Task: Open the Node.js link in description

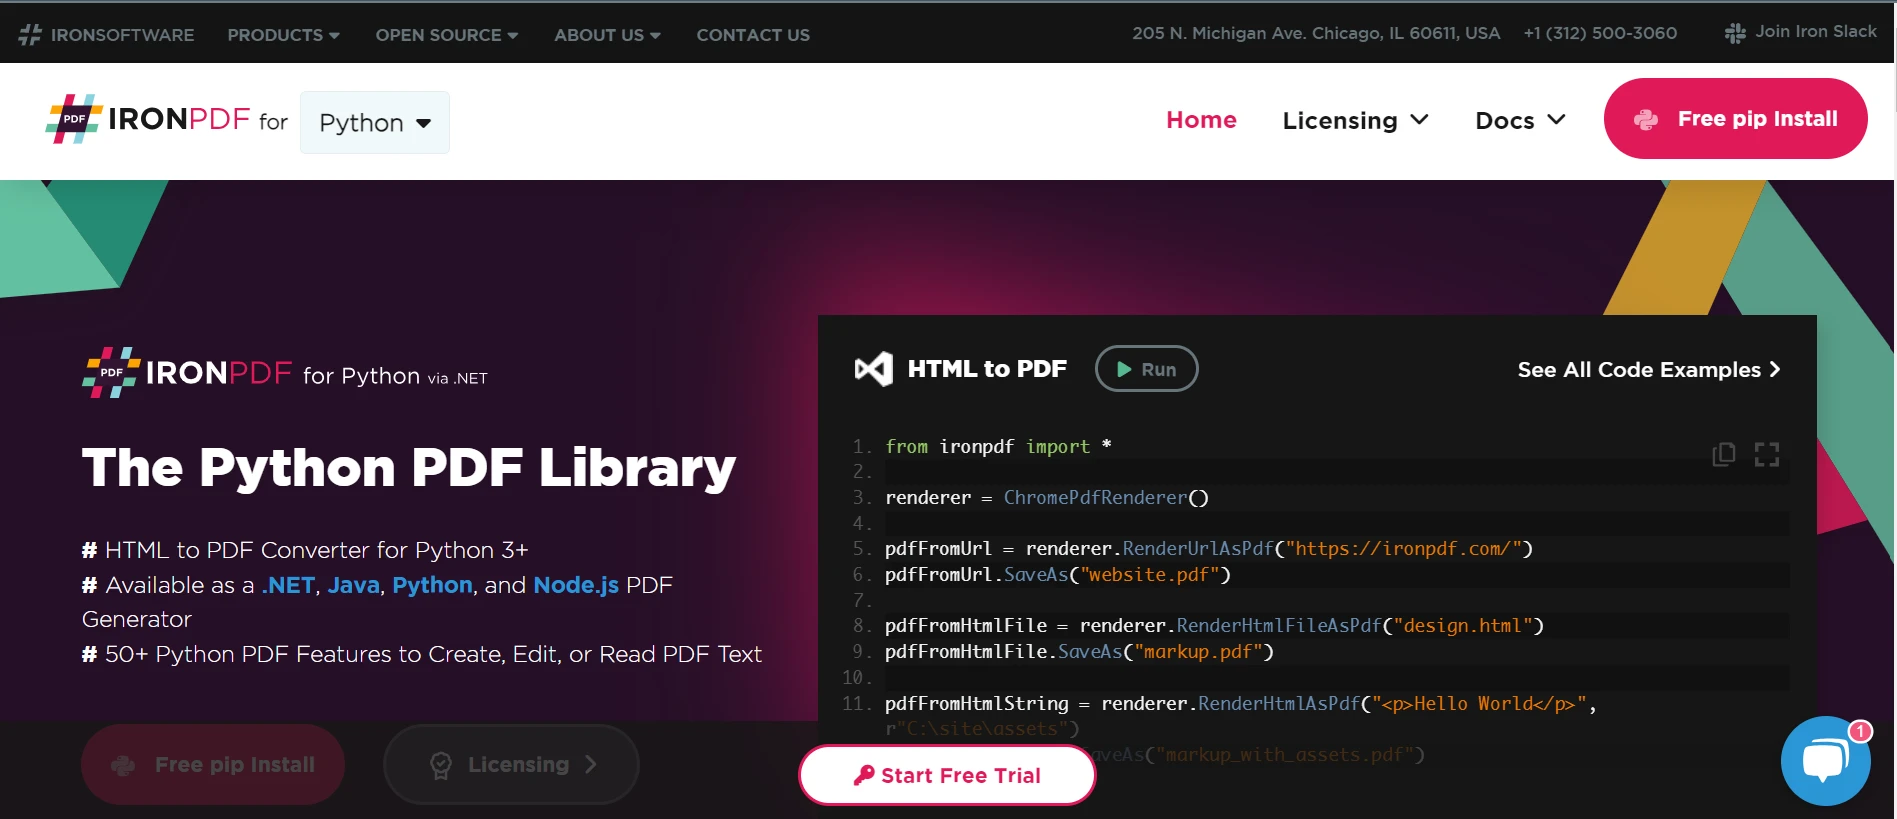Action: 576,585
